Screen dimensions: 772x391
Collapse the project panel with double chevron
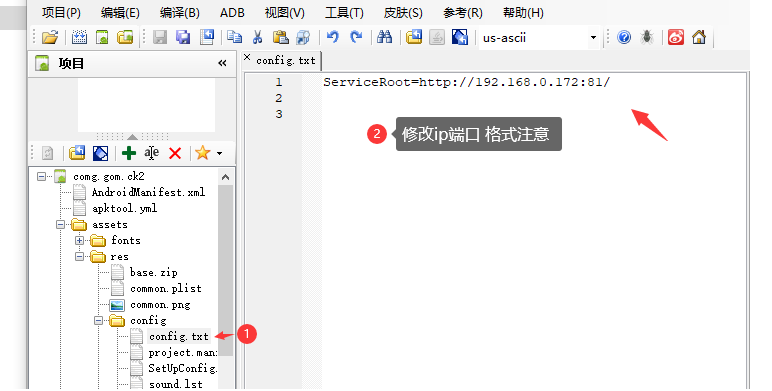[222, 63]
